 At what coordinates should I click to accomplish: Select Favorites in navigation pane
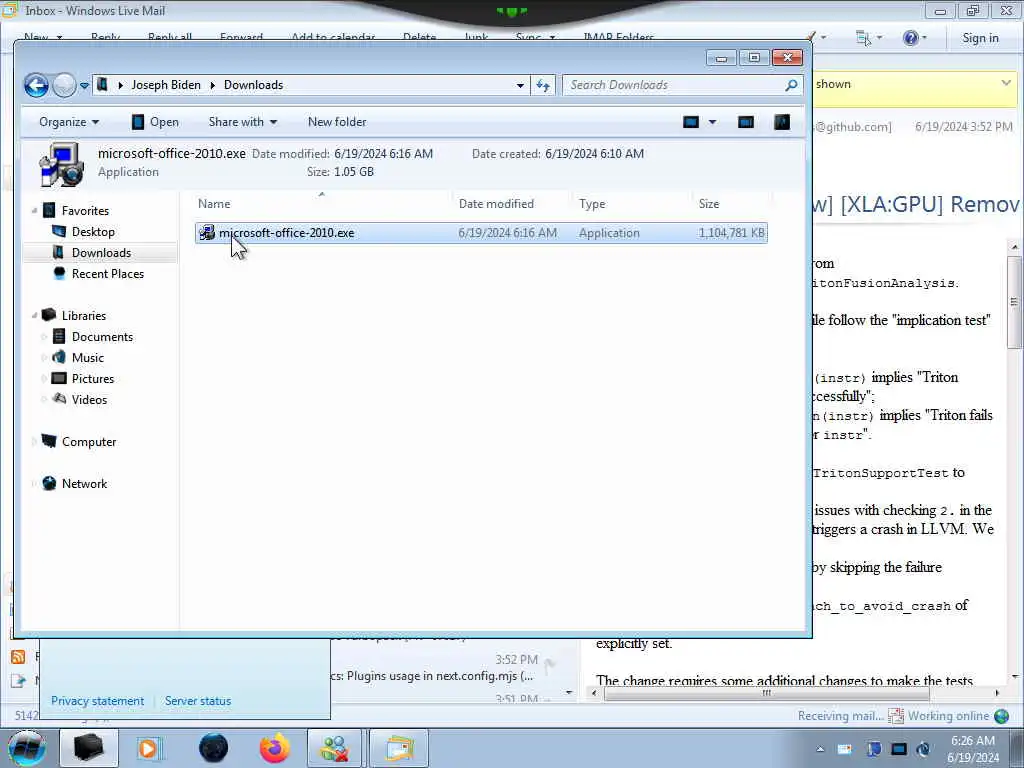tap(85, 211)
